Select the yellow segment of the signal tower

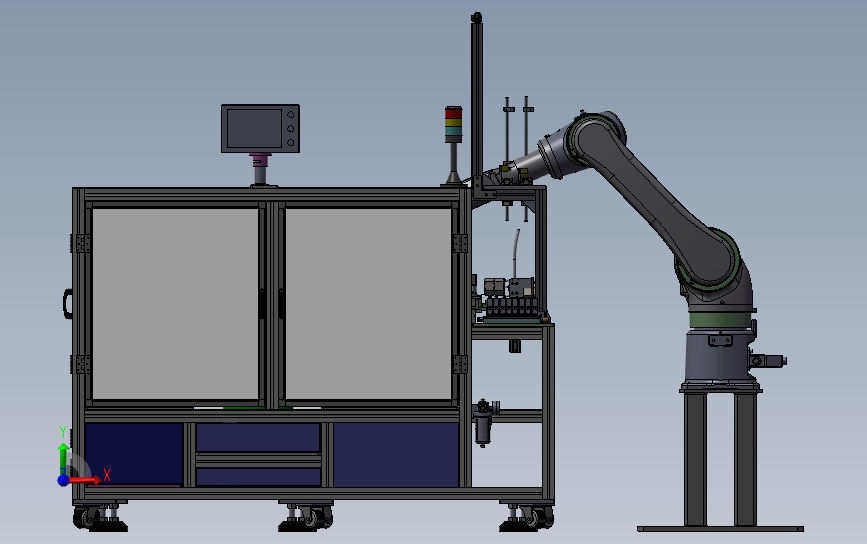coord(453,123)
